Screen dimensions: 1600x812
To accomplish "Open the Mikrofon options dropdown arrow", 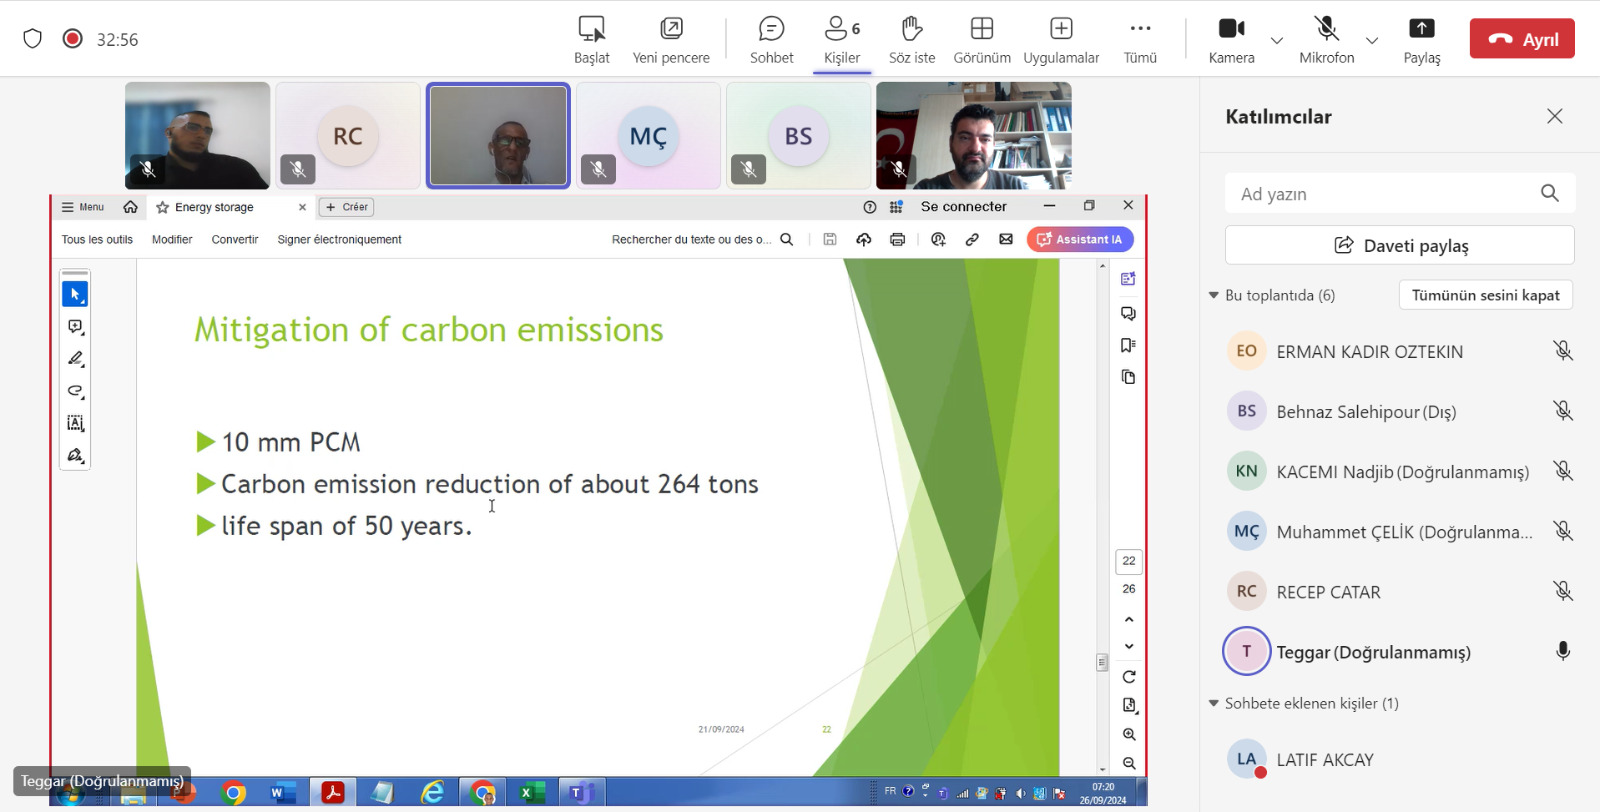I will (x=1372, y=41).
